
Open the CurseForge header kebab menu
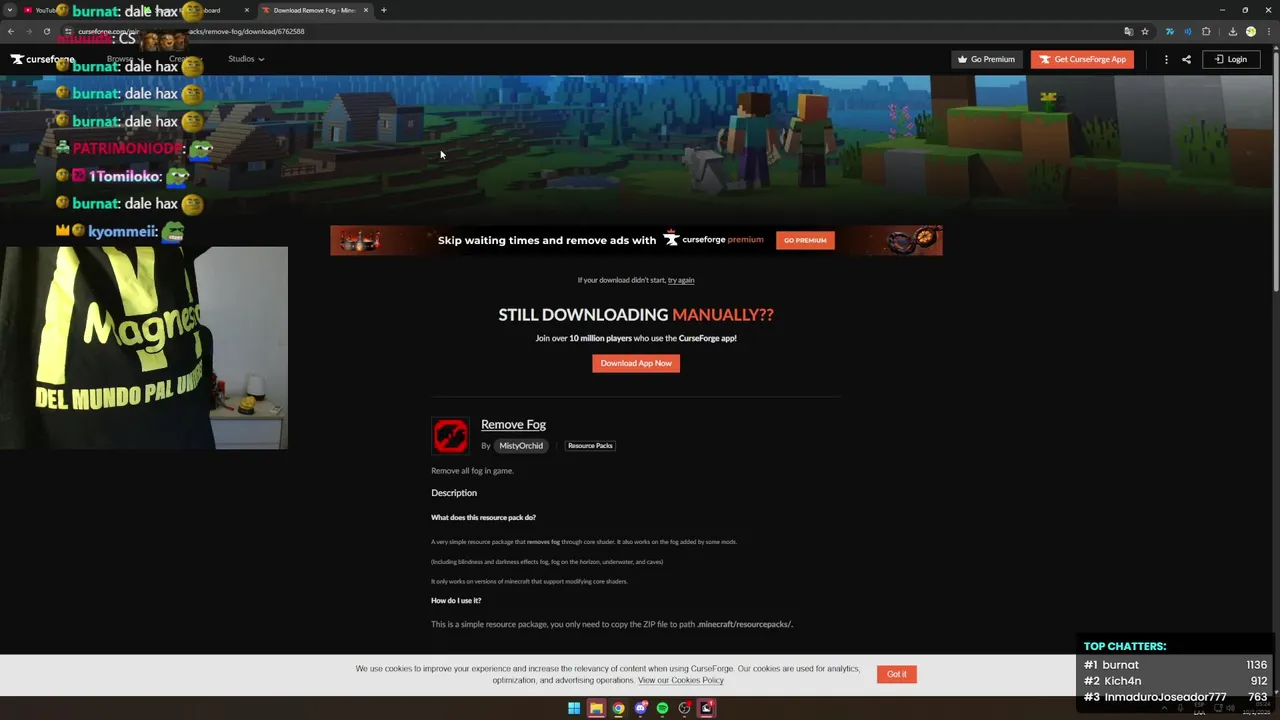(x=1166, y=59)
